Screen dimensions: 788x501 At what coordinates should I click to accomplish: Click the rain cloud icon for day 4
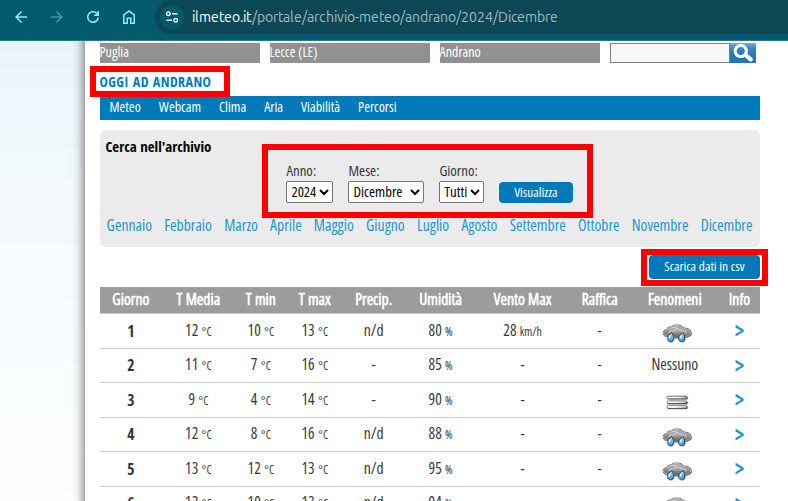click(677, 436)
